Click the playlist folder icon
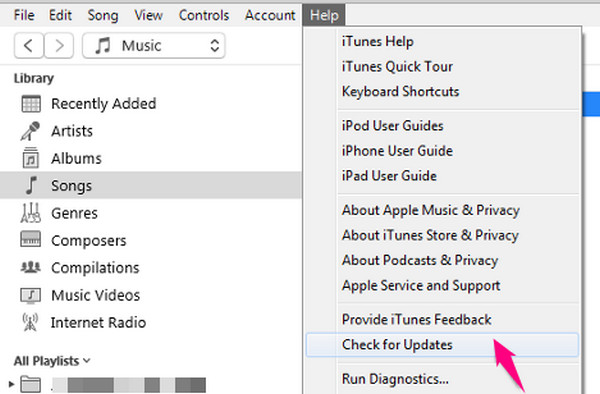 coord(31,384)
